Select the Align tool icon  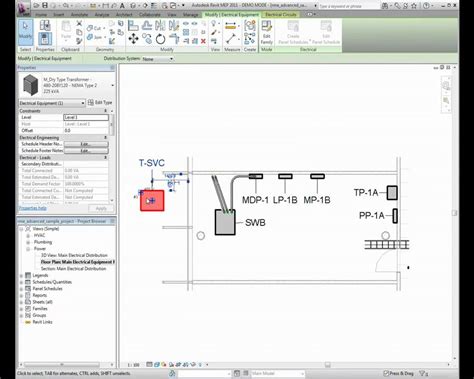133,25
